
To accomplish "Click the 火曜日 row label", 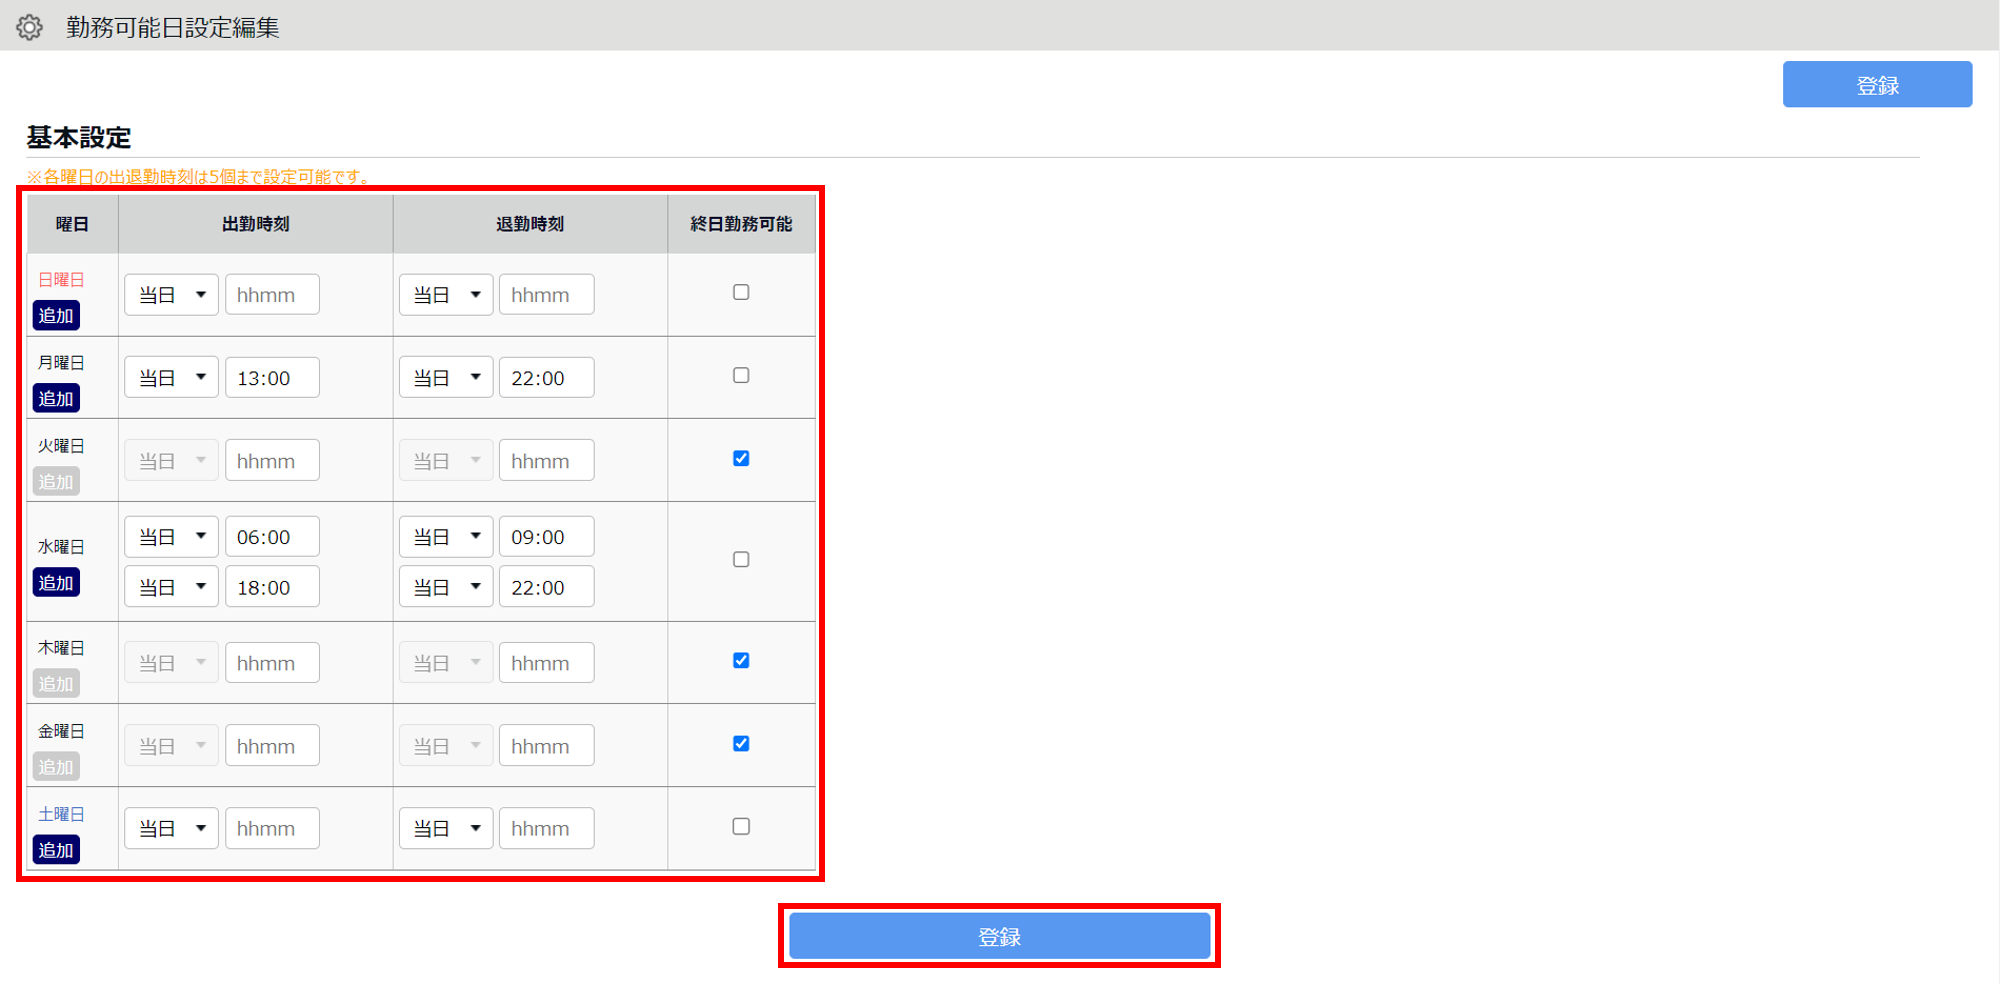I will pyautogui.click(x=61, y=446).
